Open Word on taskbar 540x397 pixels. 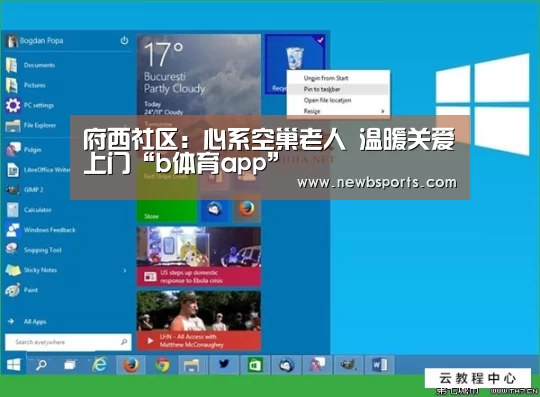click(x=380, y=365)
